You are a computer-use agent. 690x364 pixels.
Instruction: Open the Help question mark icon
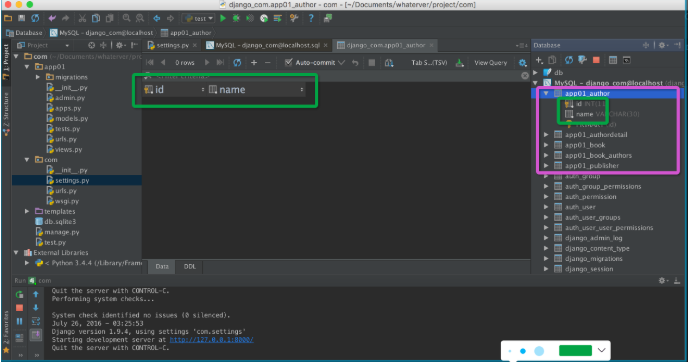coord(311,18)
